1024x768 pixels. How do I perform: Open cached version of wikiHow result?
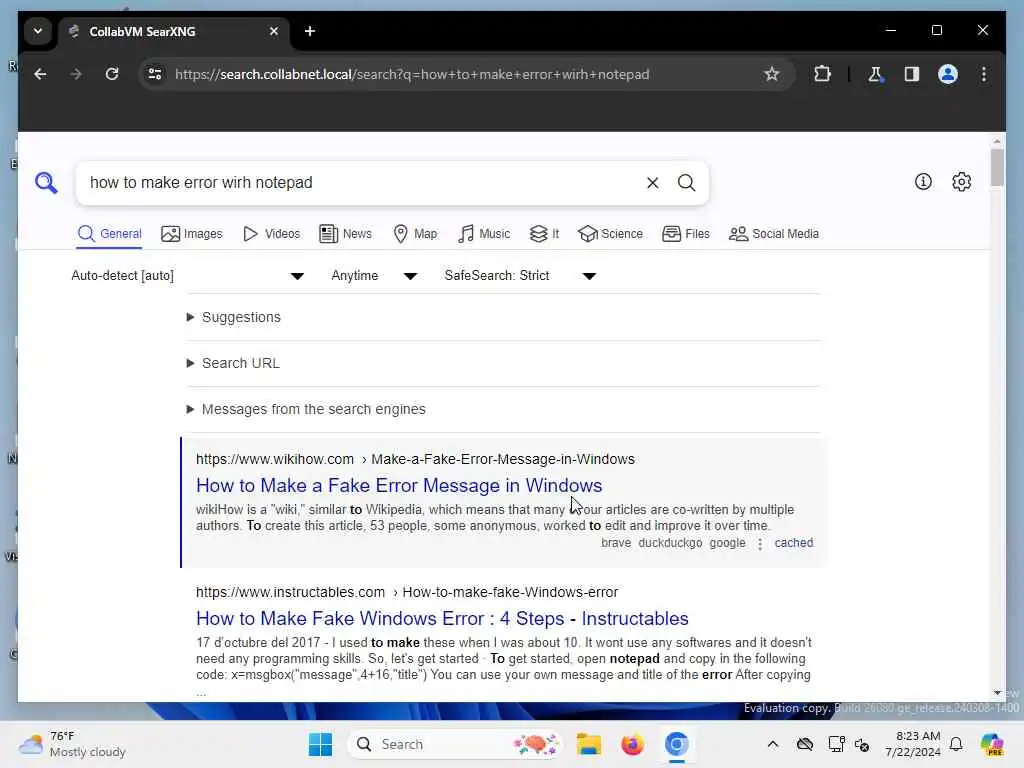793,543
